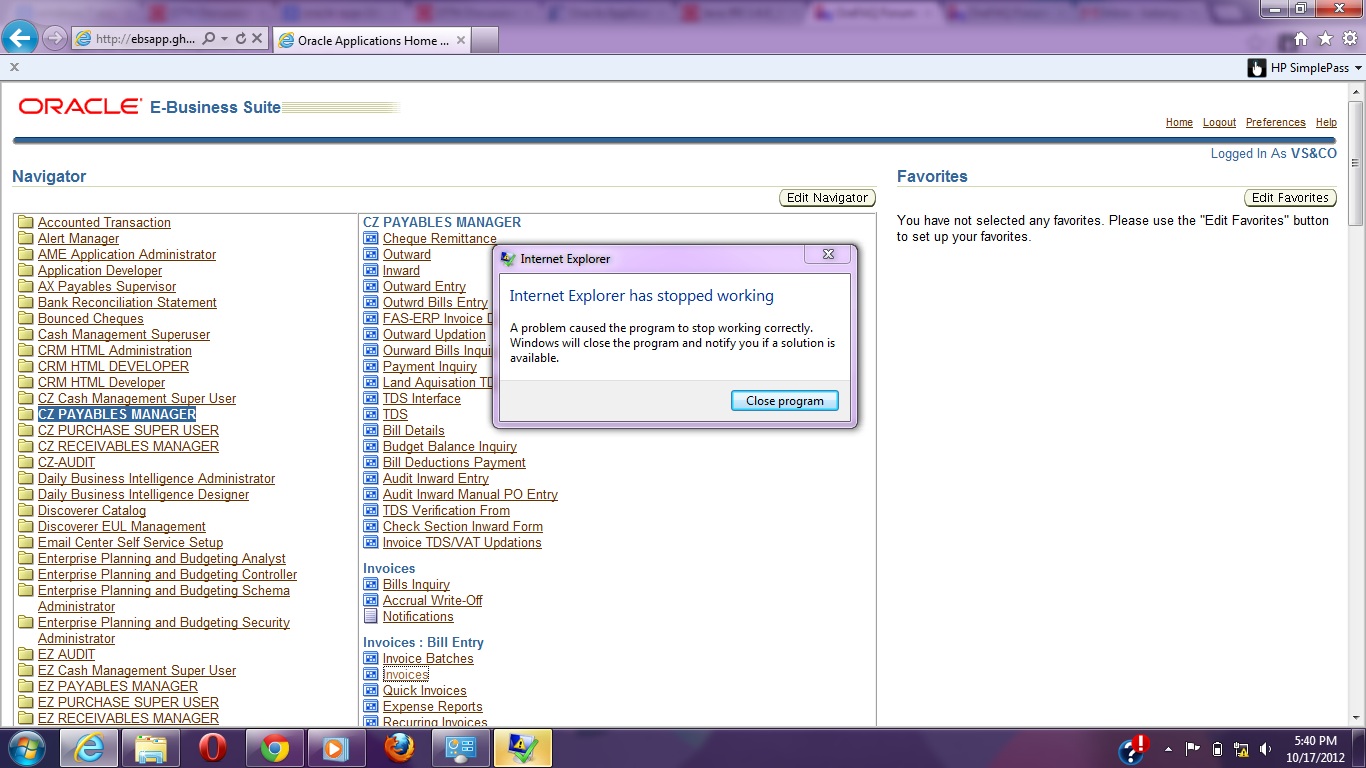Open the Audit Inward Entry link
Viewport: 1366px width, 768px height.
436,478
